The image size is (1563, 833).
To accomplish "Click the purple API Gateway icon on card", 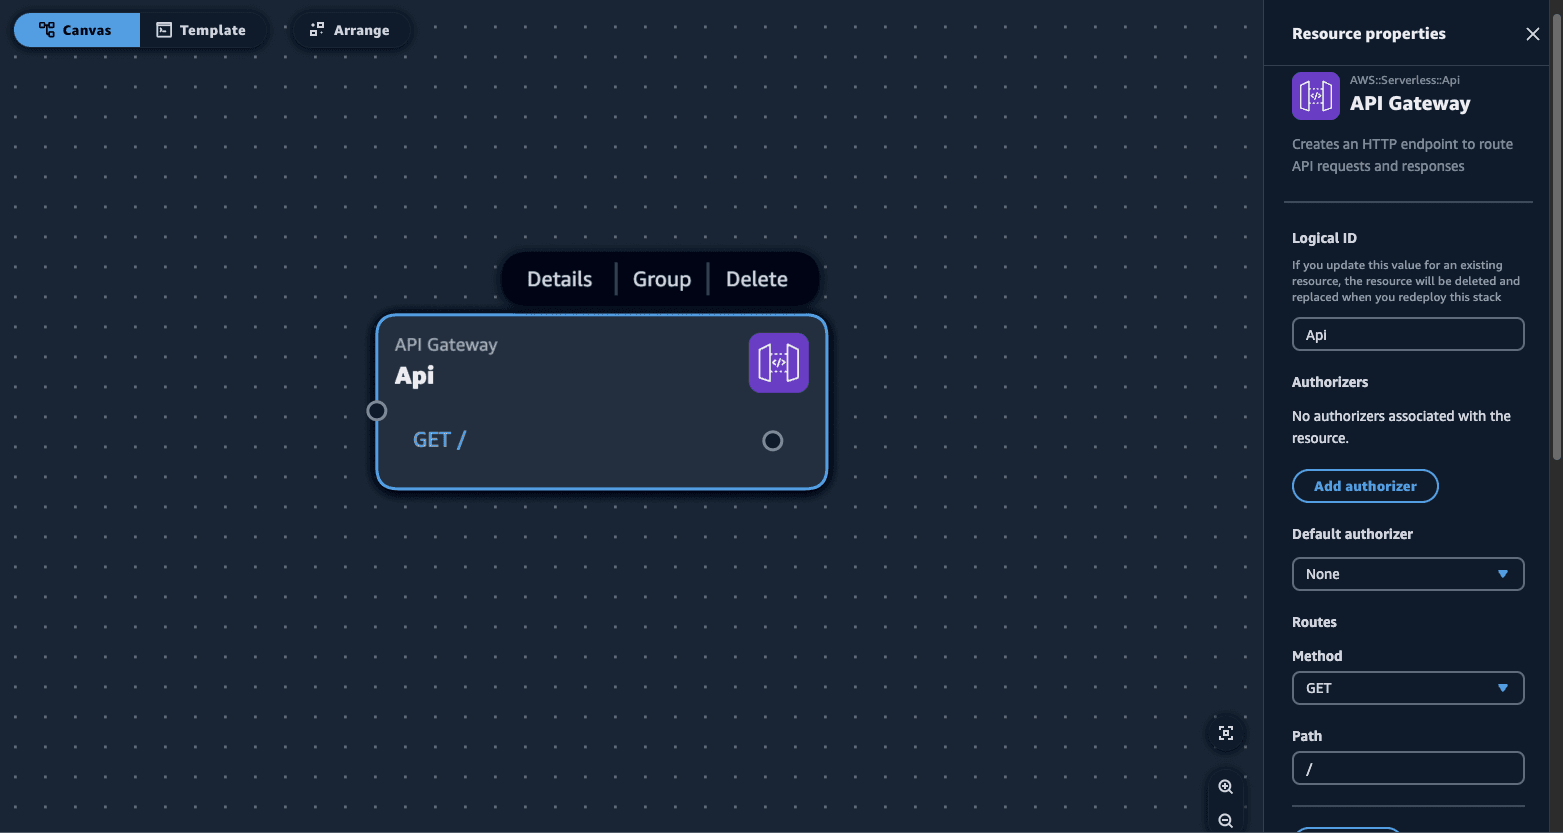I will (x=779, y=363).
